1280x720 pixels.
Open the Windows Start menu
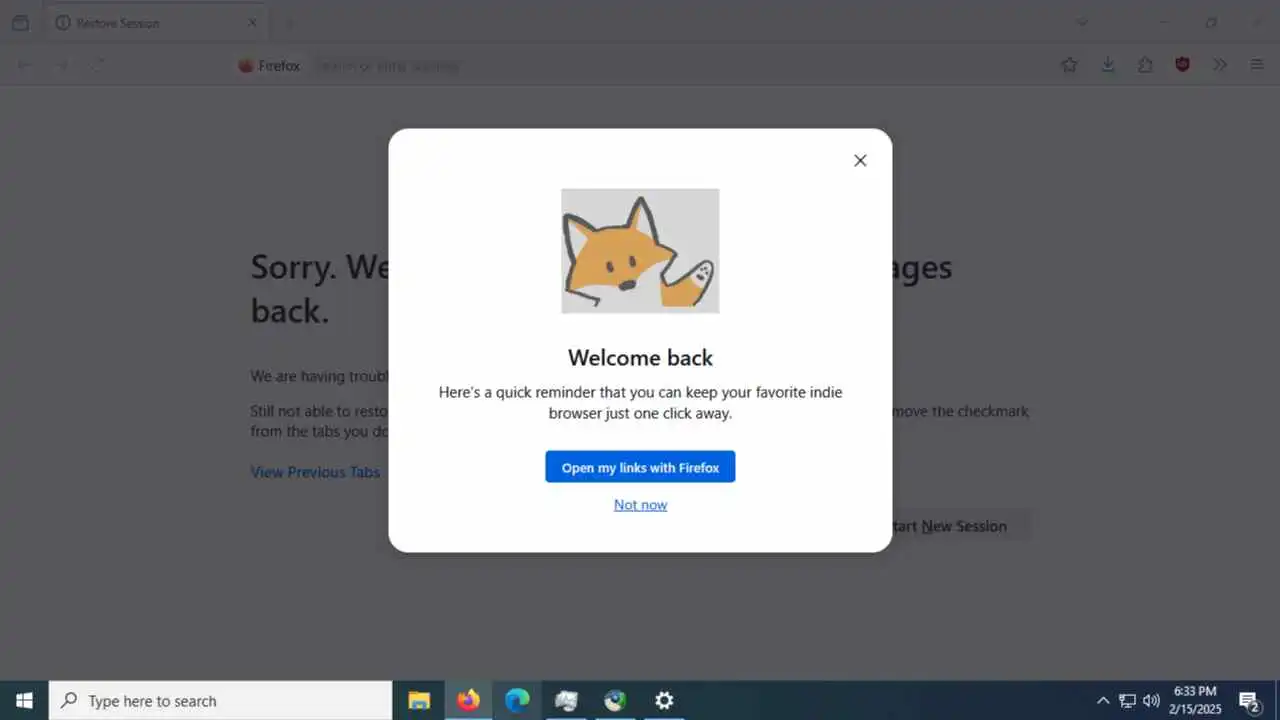coord(24,700)
